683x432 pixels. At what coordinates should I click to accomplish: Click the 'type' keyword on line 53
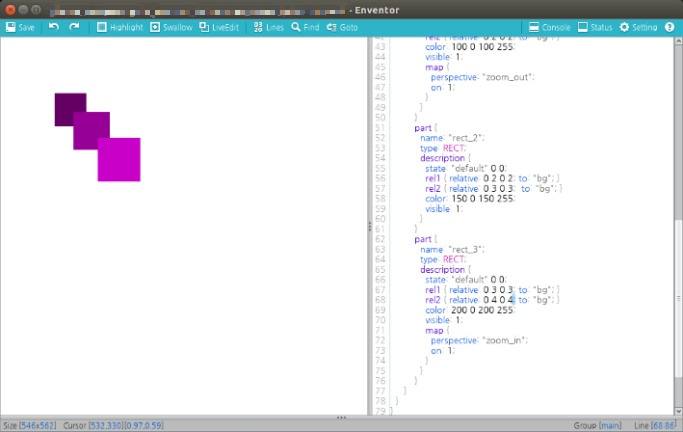[429, 148]
